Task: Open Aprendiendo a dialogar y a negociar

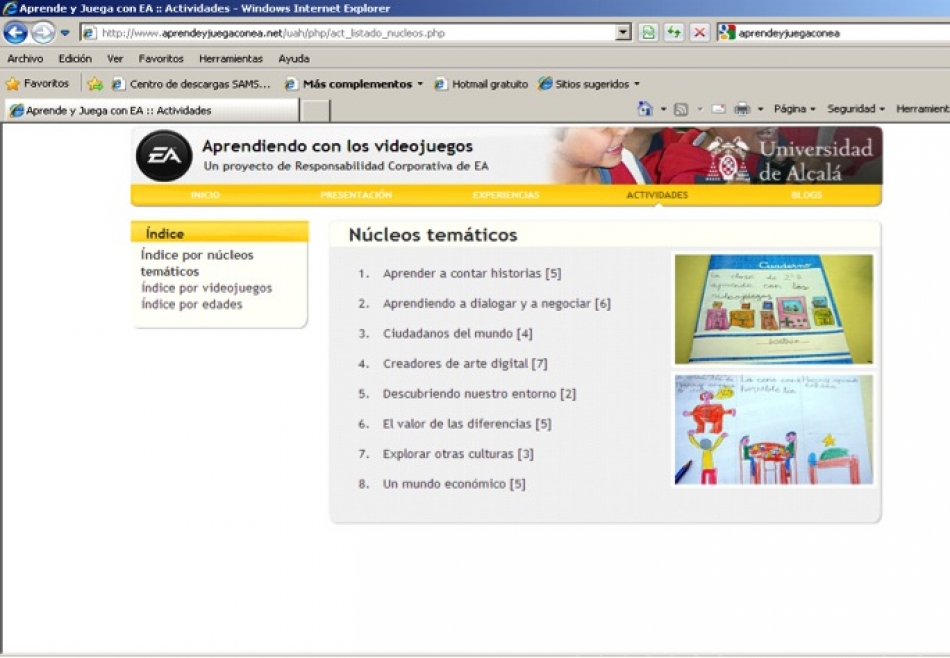Action: click(497, 304)
